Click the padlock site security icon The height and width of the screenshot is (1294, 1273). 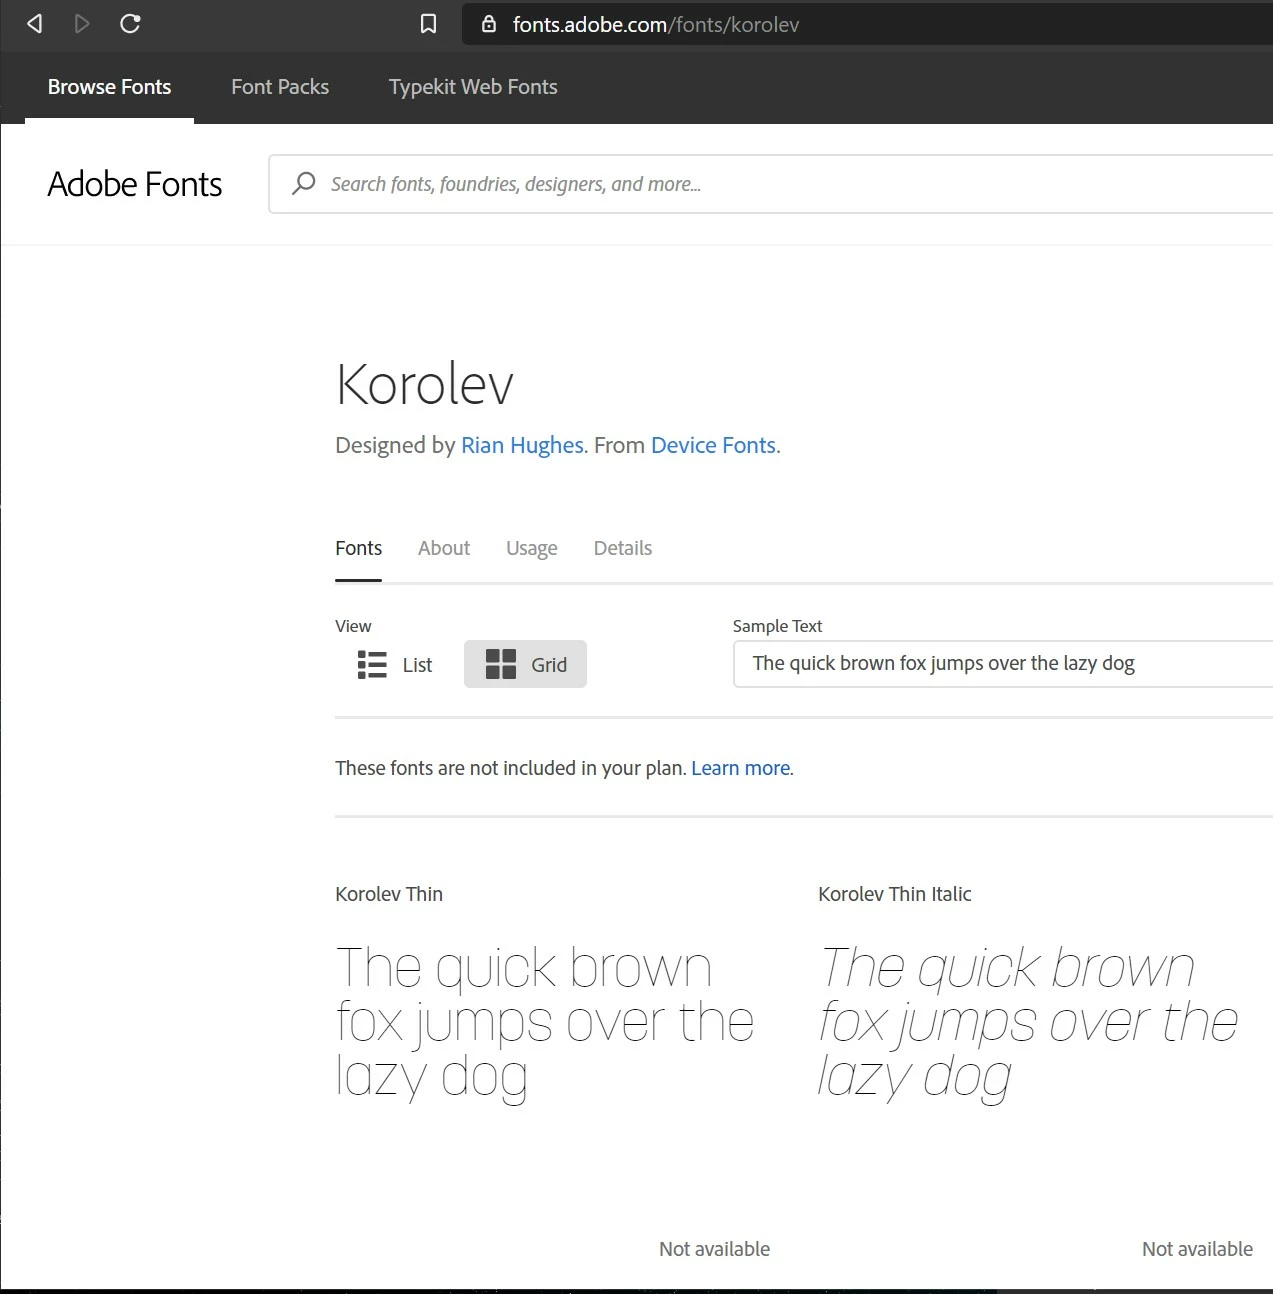pyautogui.click(x=489, y=24)
